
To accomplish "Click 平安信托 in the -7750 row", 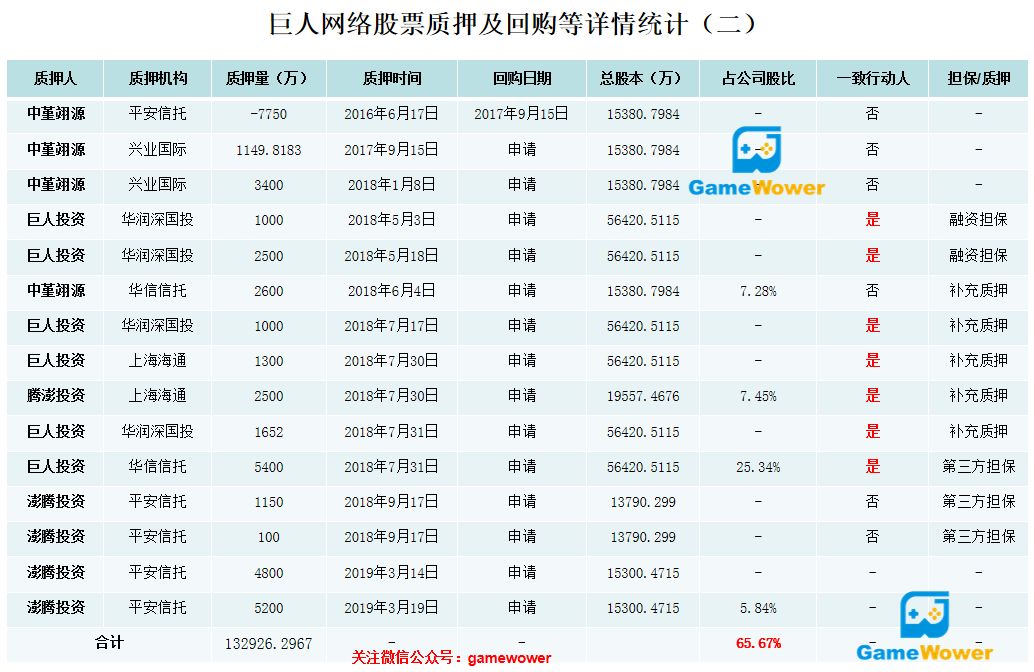I will [158, 114].
